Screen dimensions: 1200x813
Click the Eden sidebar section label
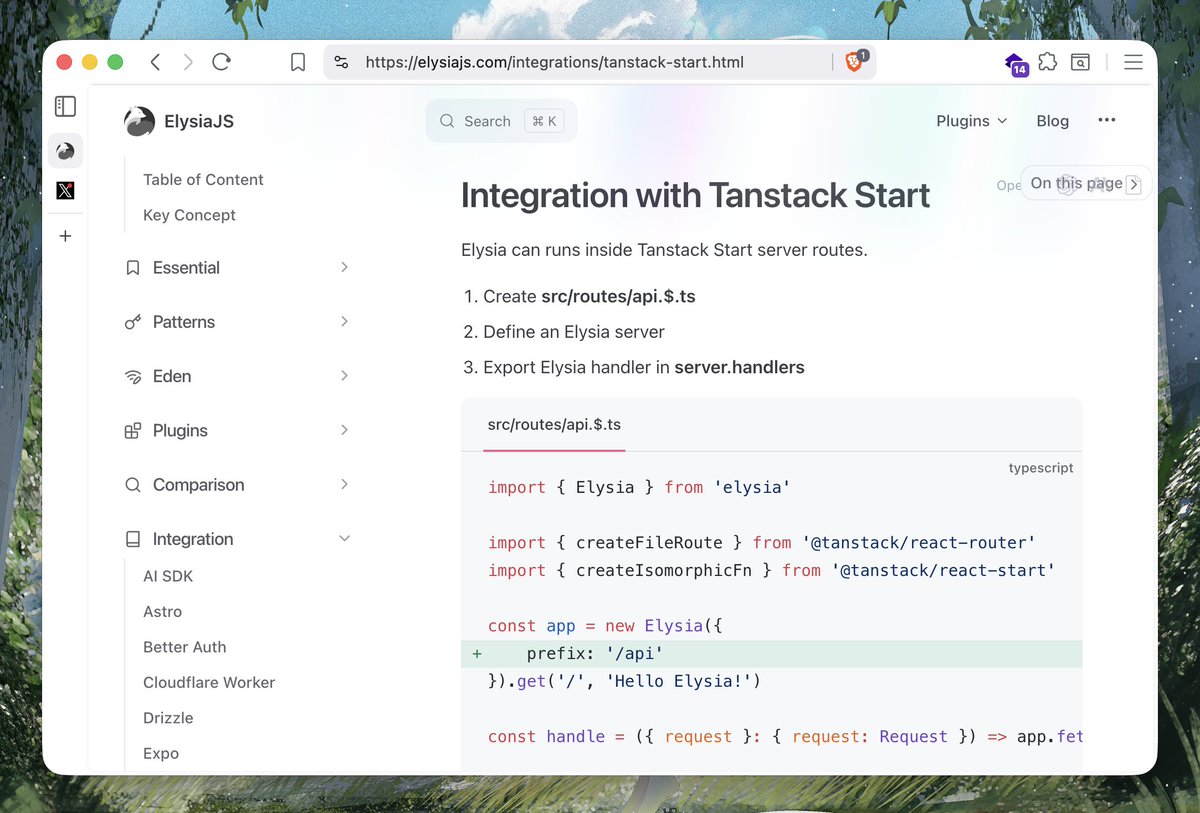[x=172, y=376]
